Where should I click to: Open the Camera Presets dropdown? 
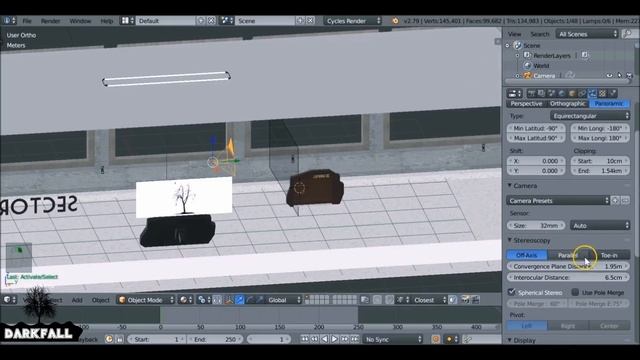(x=558, y=201)
